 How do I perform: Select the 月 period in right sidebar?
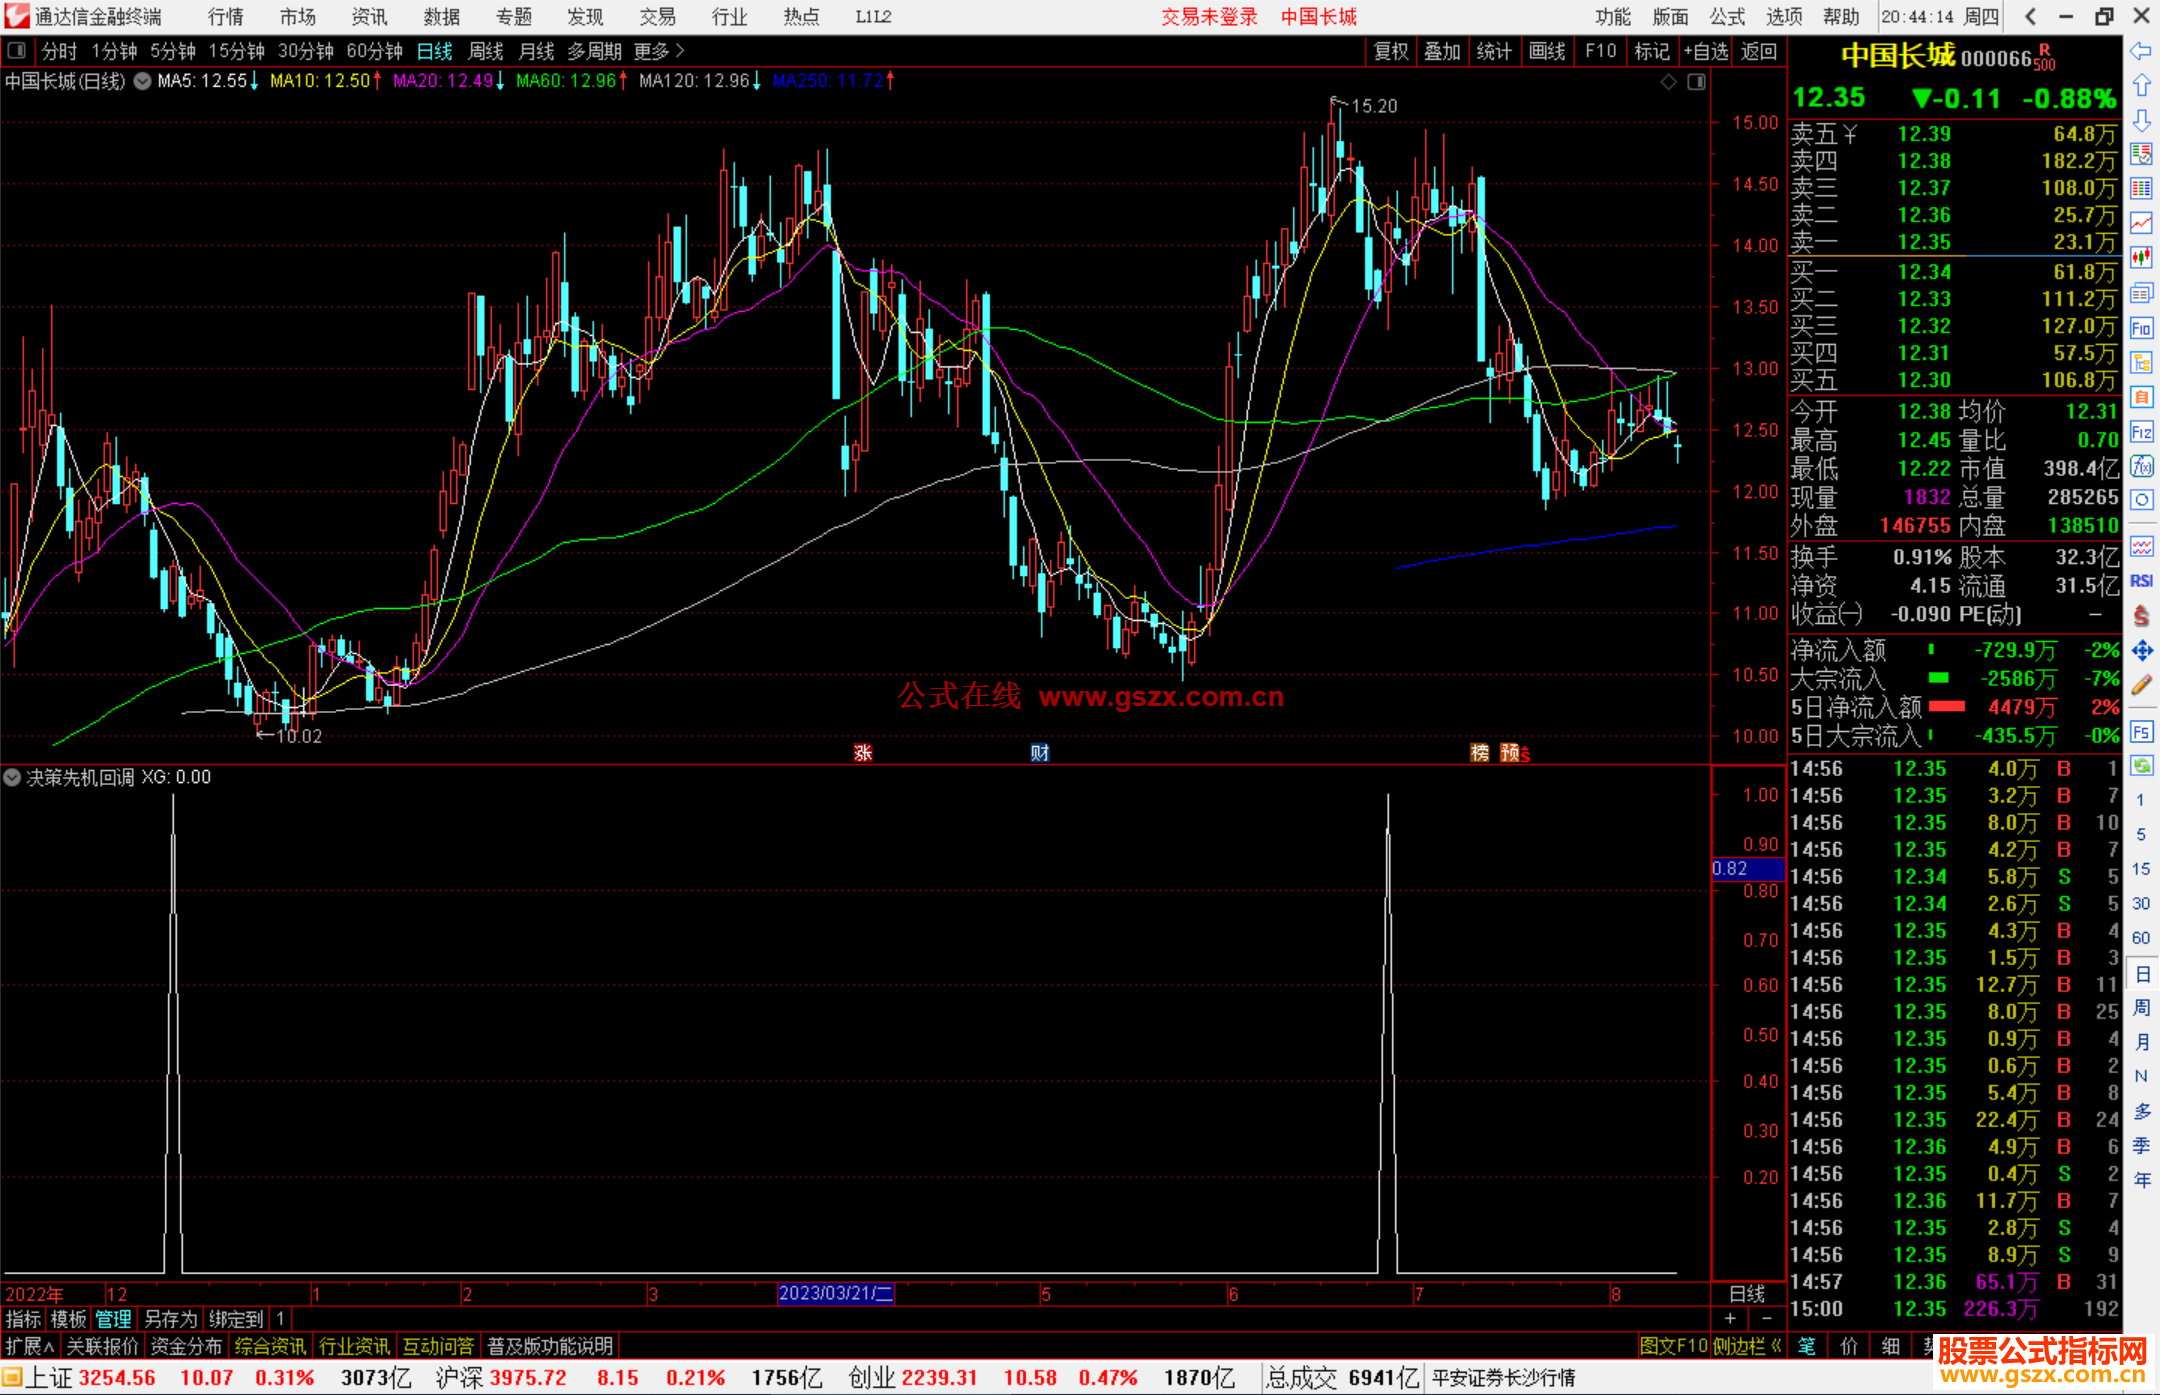[x=2142, y=1042]
